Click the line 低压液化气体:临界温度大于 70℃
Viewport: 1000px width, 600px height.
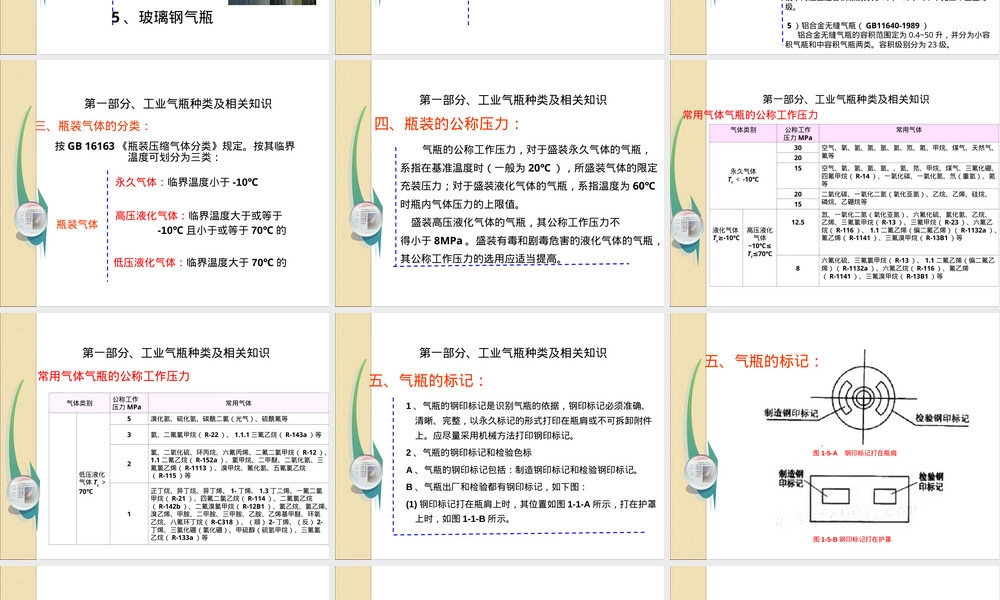200,262
